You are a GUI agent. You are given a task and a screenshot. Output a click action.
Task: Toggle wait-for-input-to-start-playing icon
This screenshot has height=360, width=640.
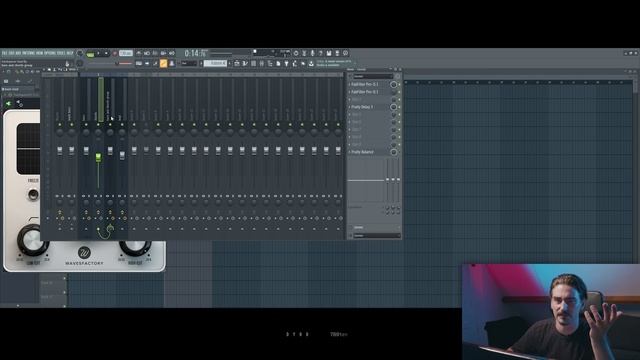[x=147, y=53]
